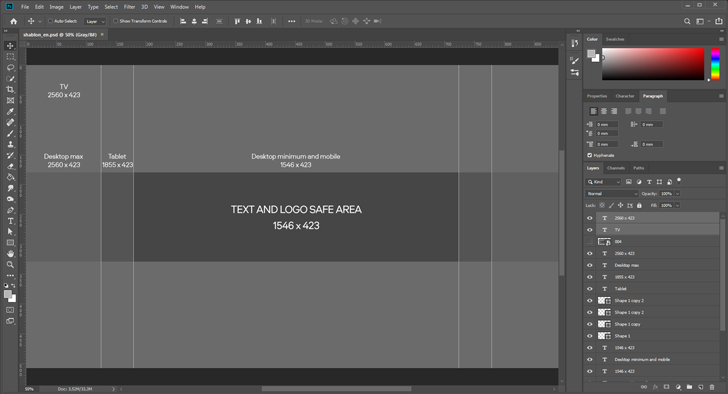Open the Kind layer filter dropdown
The height and width of the screenshot is (394, 728).
pyautogui.click(x=603, y=182)
